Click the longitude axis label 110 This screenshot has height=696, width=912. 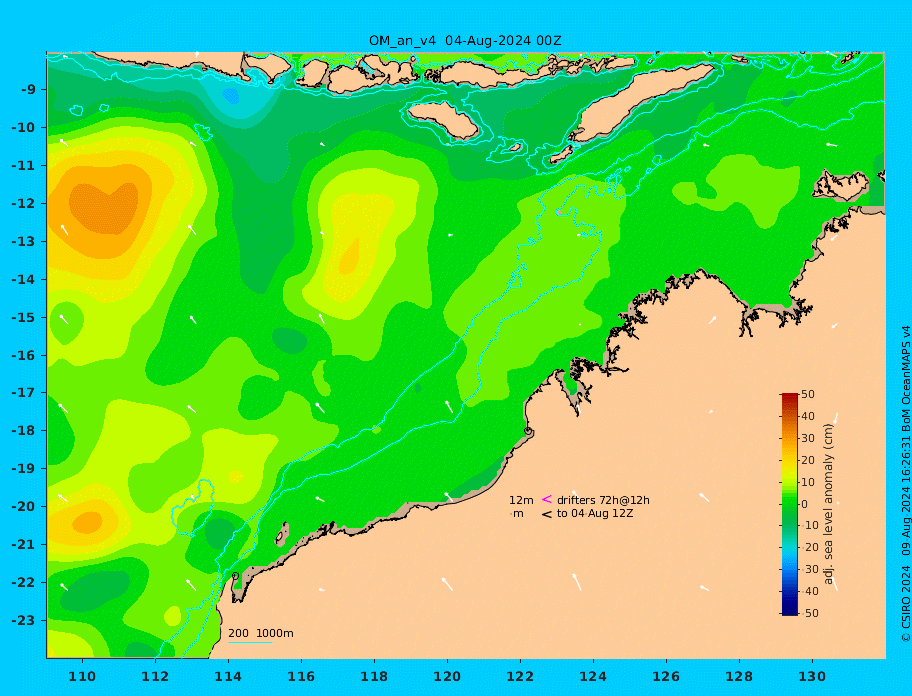tap(82, 676)
